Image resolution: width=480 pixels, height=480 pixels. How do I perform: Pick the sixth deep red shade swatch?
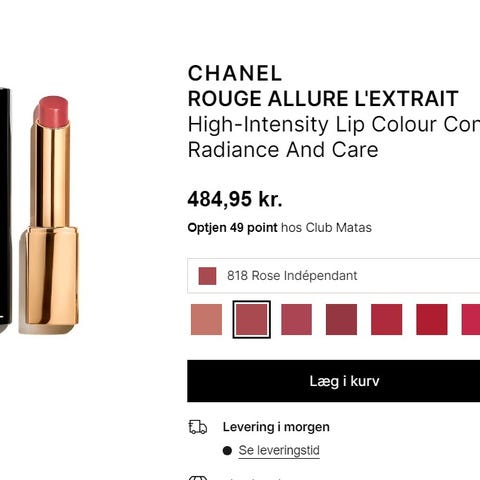click(432, 319)
